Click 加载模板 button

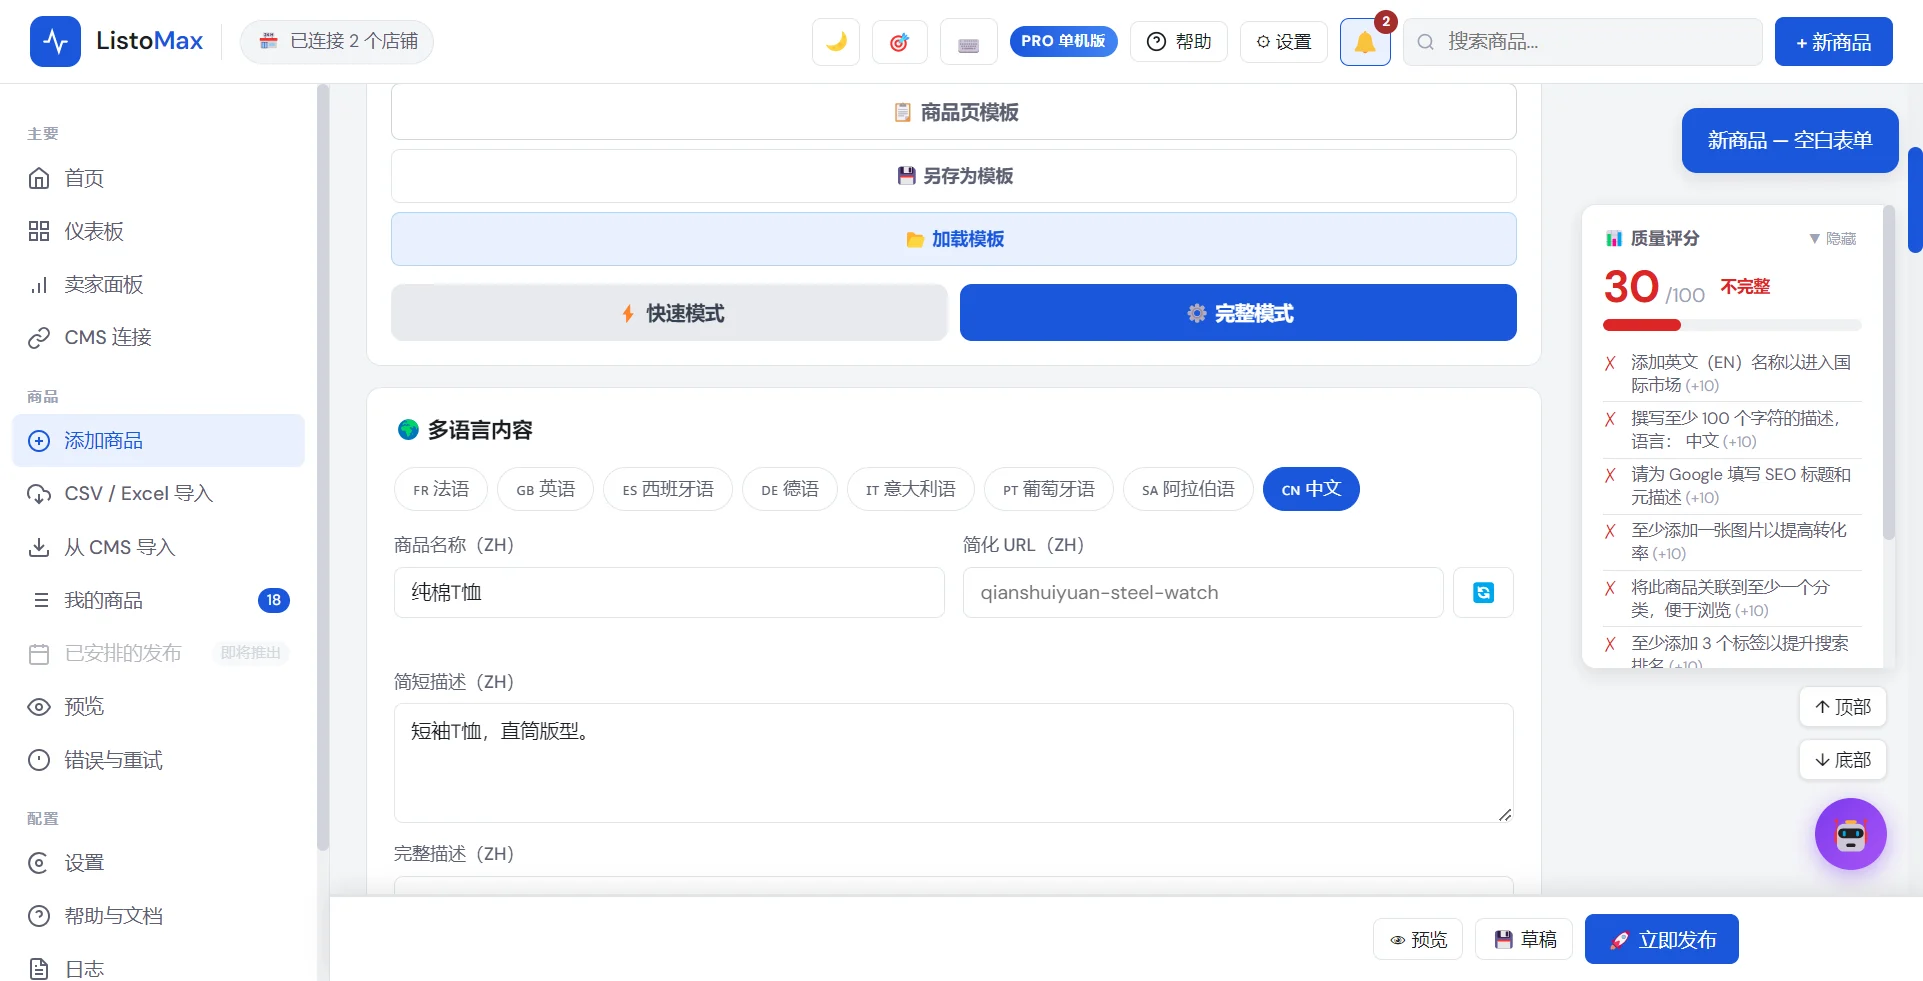pyautogui.click(x=954, y=239)
